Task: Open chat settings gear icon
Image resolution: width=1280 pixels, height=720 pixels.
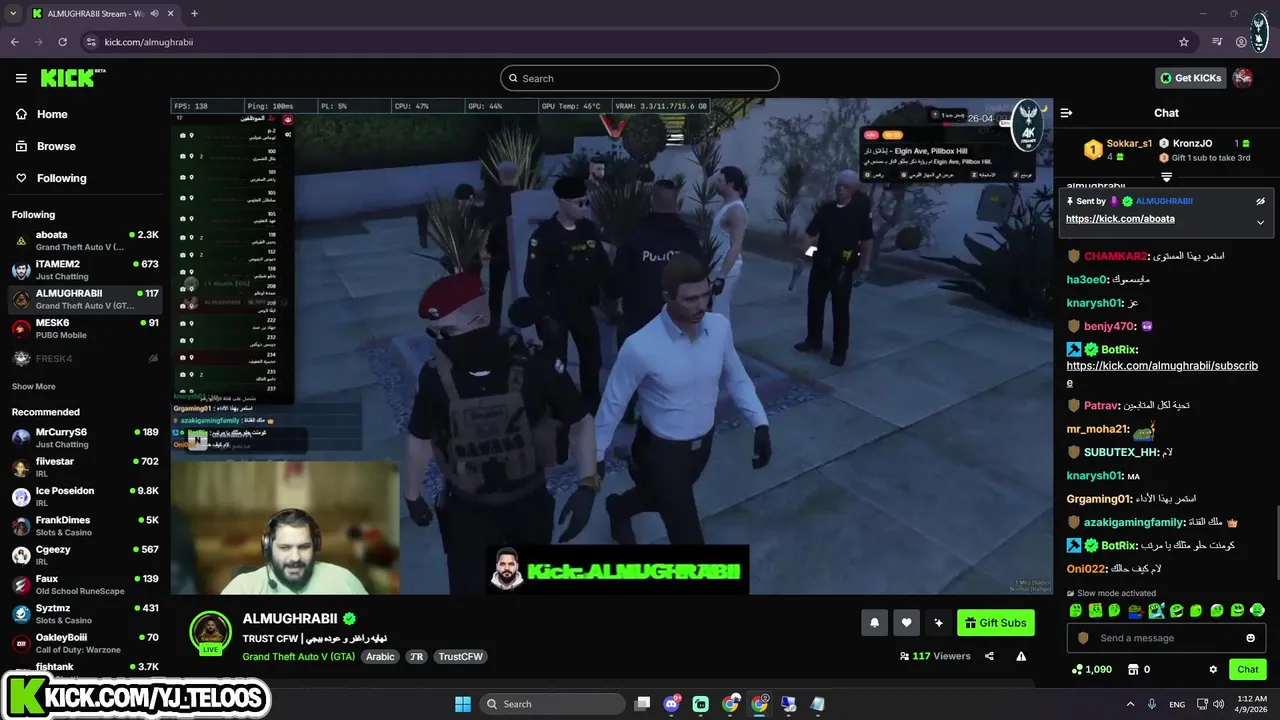Action: point(1213,669)
